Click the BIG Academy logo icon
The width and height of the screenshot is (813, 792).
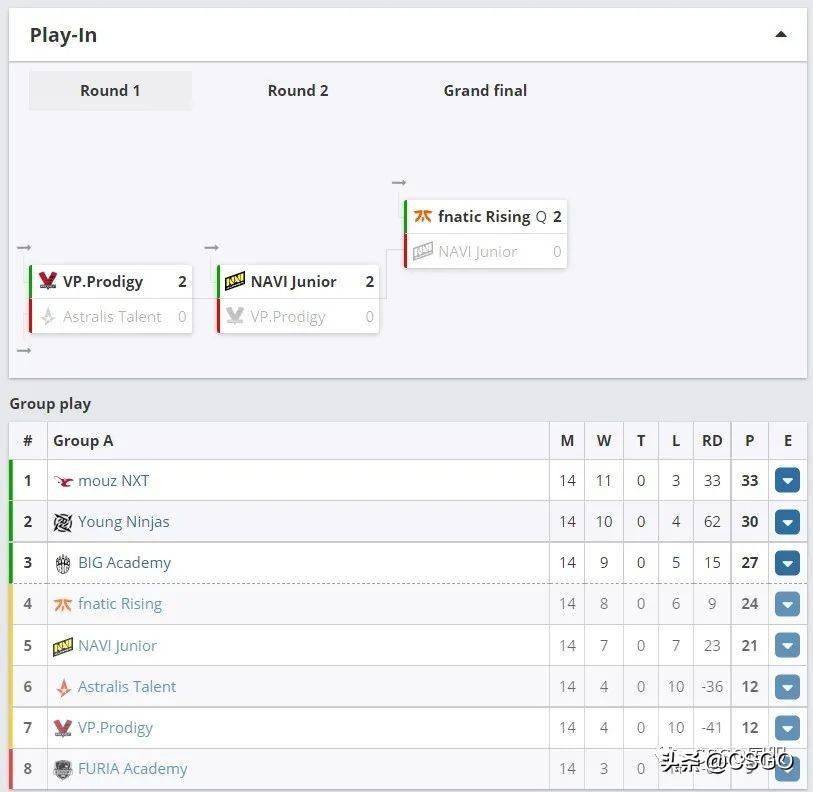tap(63, 563)
